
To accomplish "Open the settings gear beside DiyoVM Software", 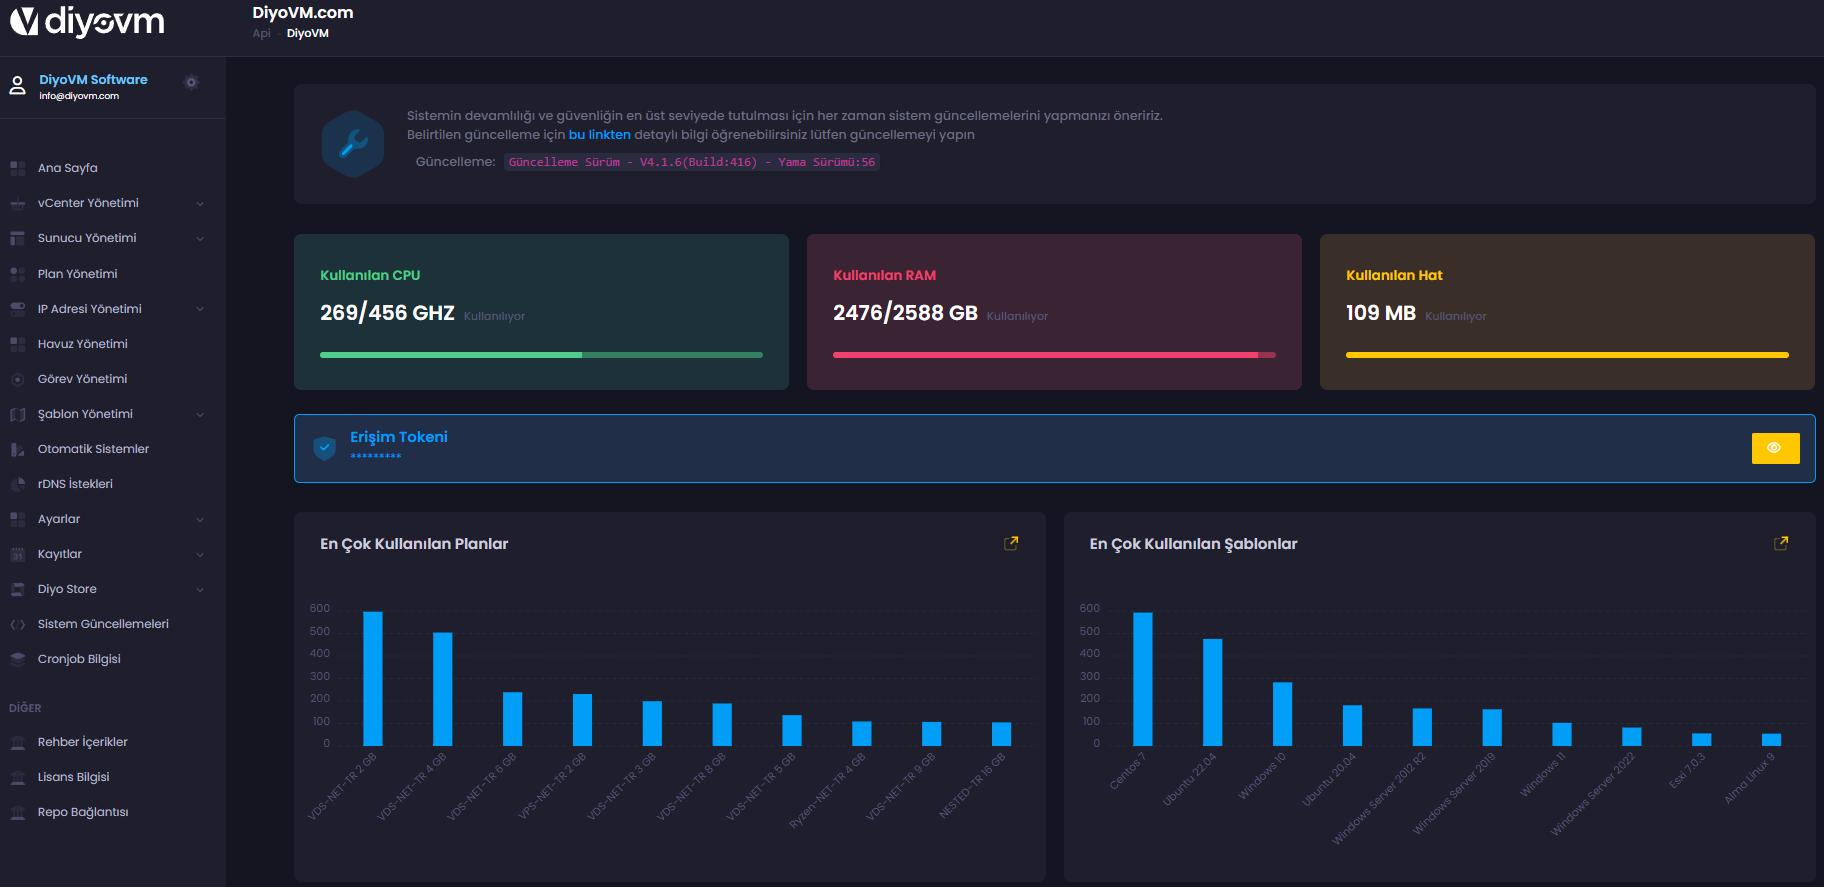I will pyautogui.click(x=191, y=82).
